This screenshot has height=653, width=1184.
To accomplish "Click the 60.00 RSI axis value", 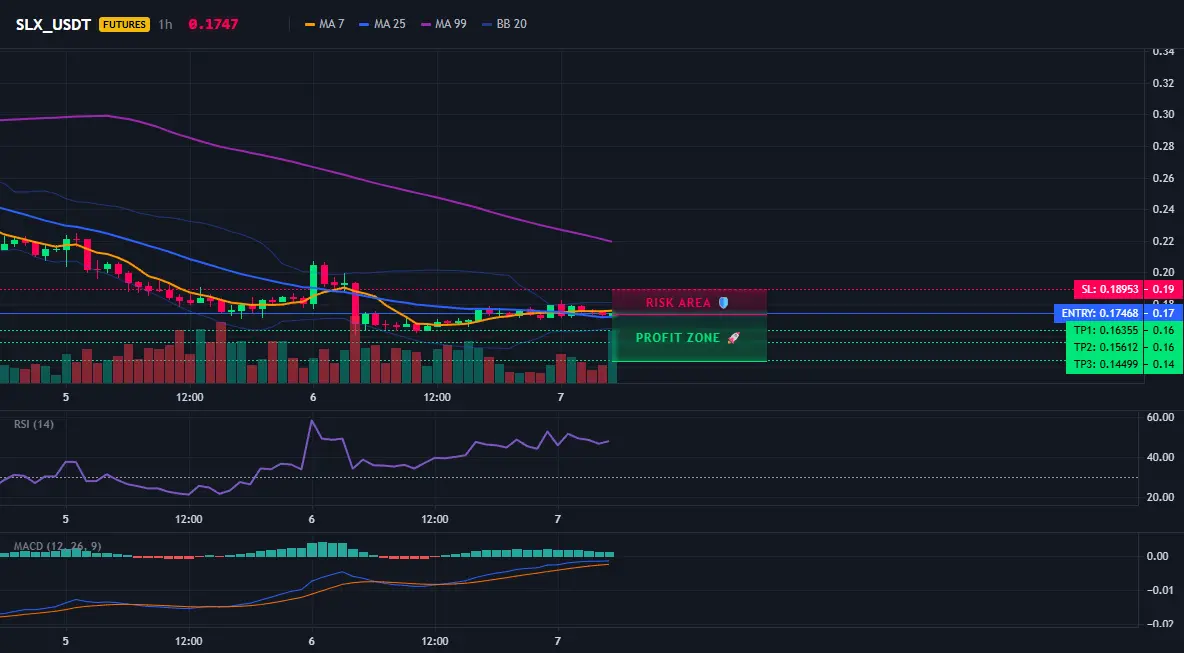I will [1161, 417].
